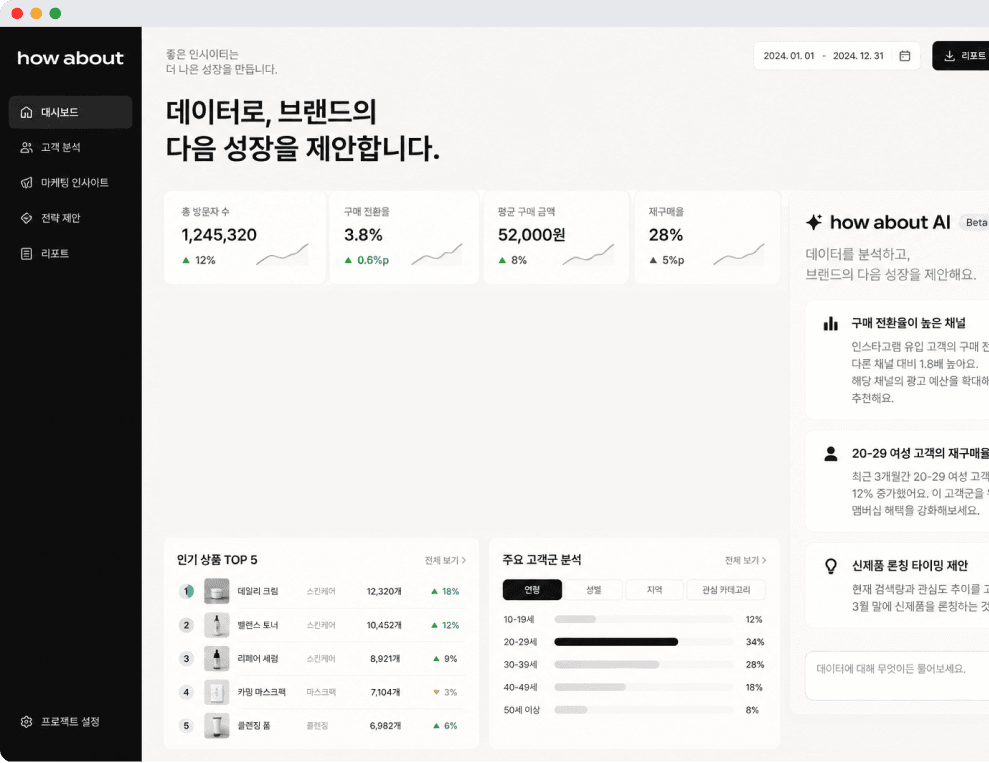Open the calendar icon in date range
The image size is (989, 763).
904,55
